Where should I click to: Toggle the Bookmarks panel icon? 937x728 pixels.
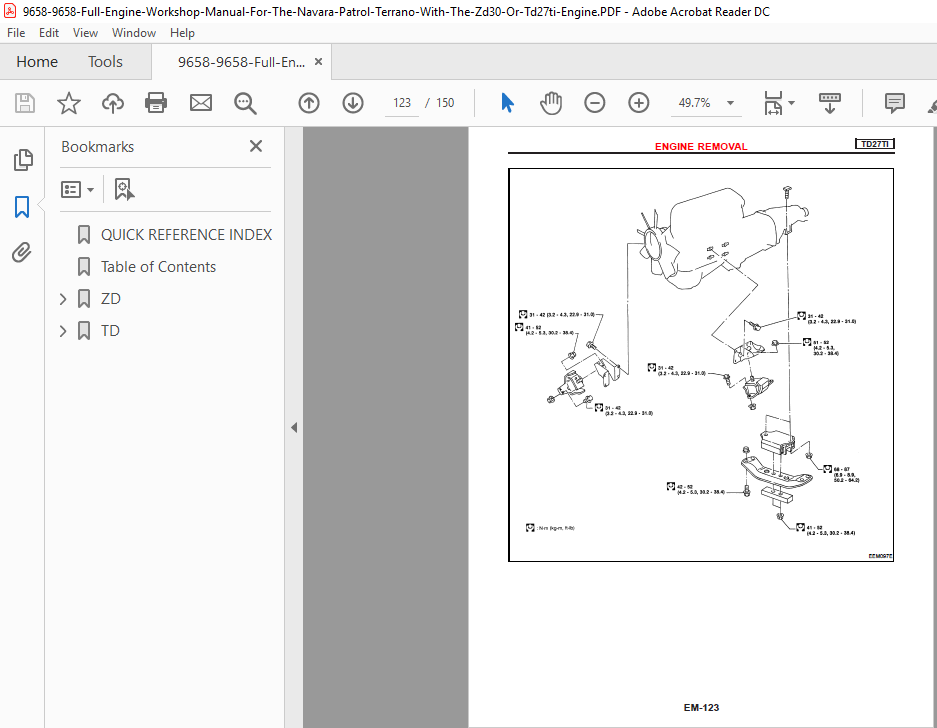coord(22,207)
